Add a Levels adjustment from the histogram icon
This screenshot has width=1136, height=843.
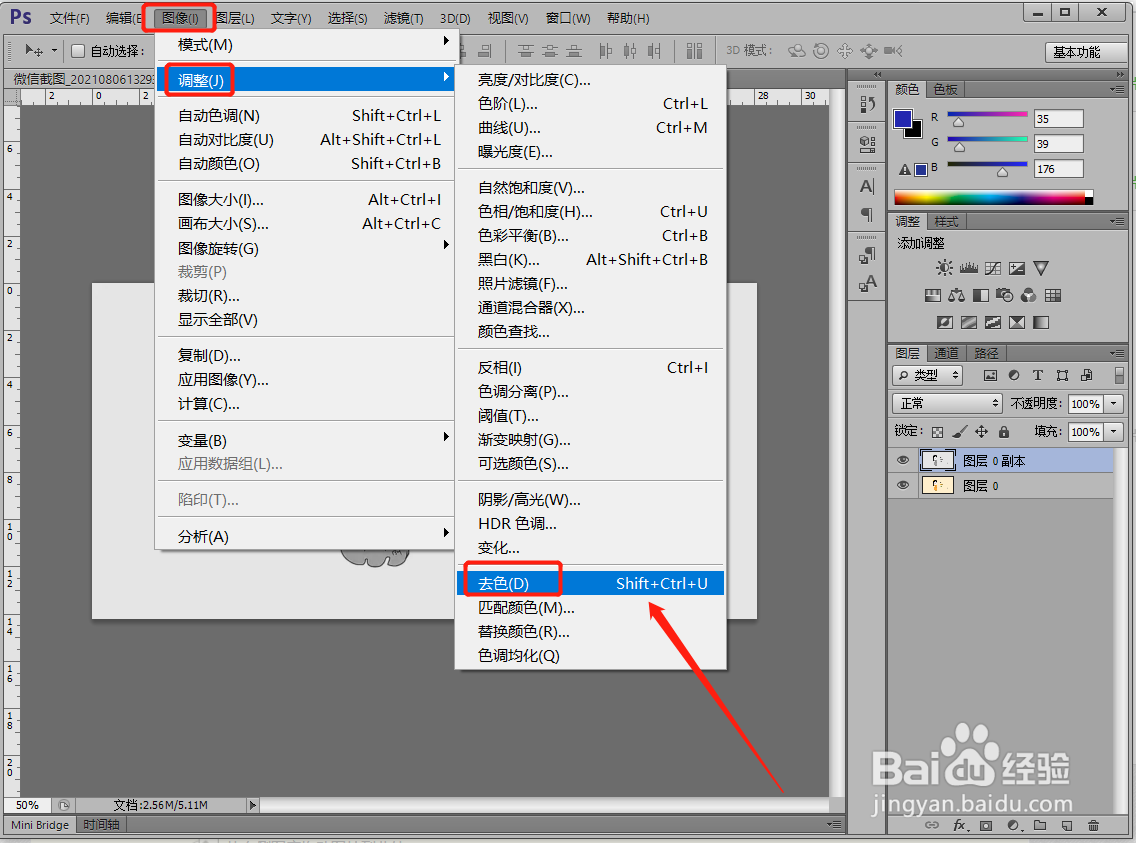(x=969, y=268)
